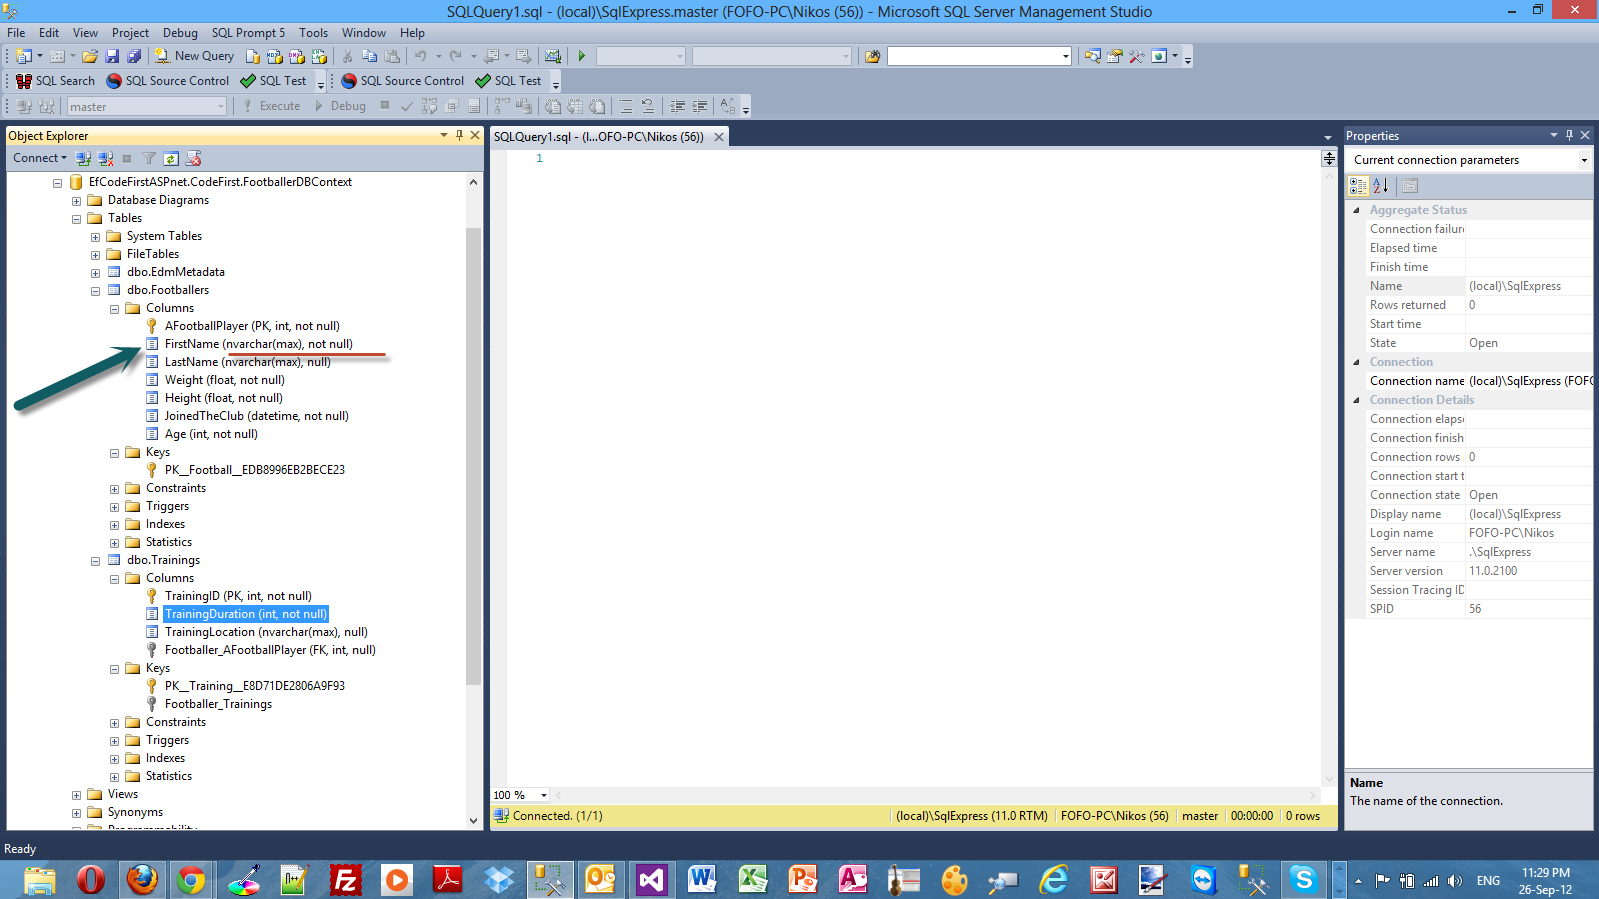Click the MDX query icon
This screenshot has height=899, width=1599.
pos(275,56)
